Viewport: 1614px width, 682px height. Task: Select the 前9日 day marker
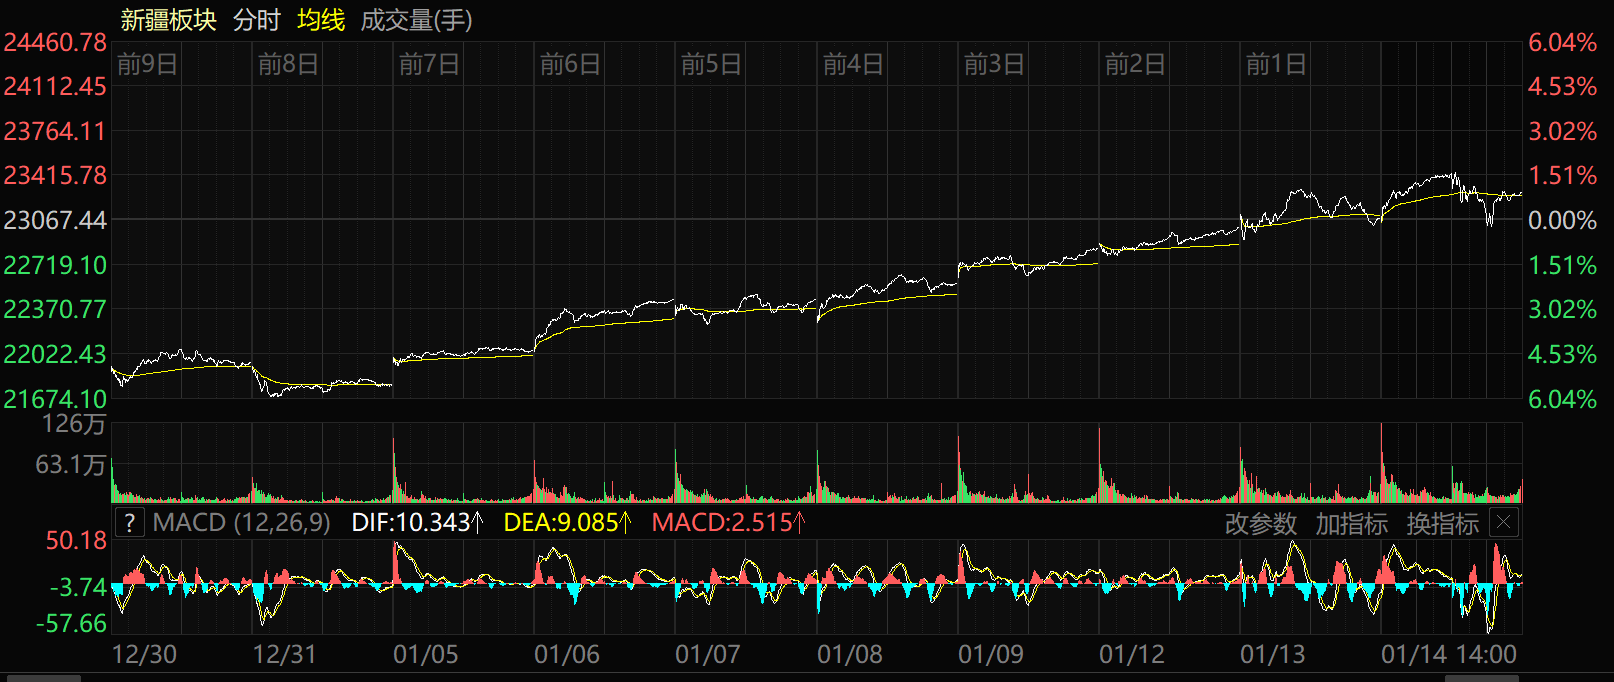(x=147, y=65)
